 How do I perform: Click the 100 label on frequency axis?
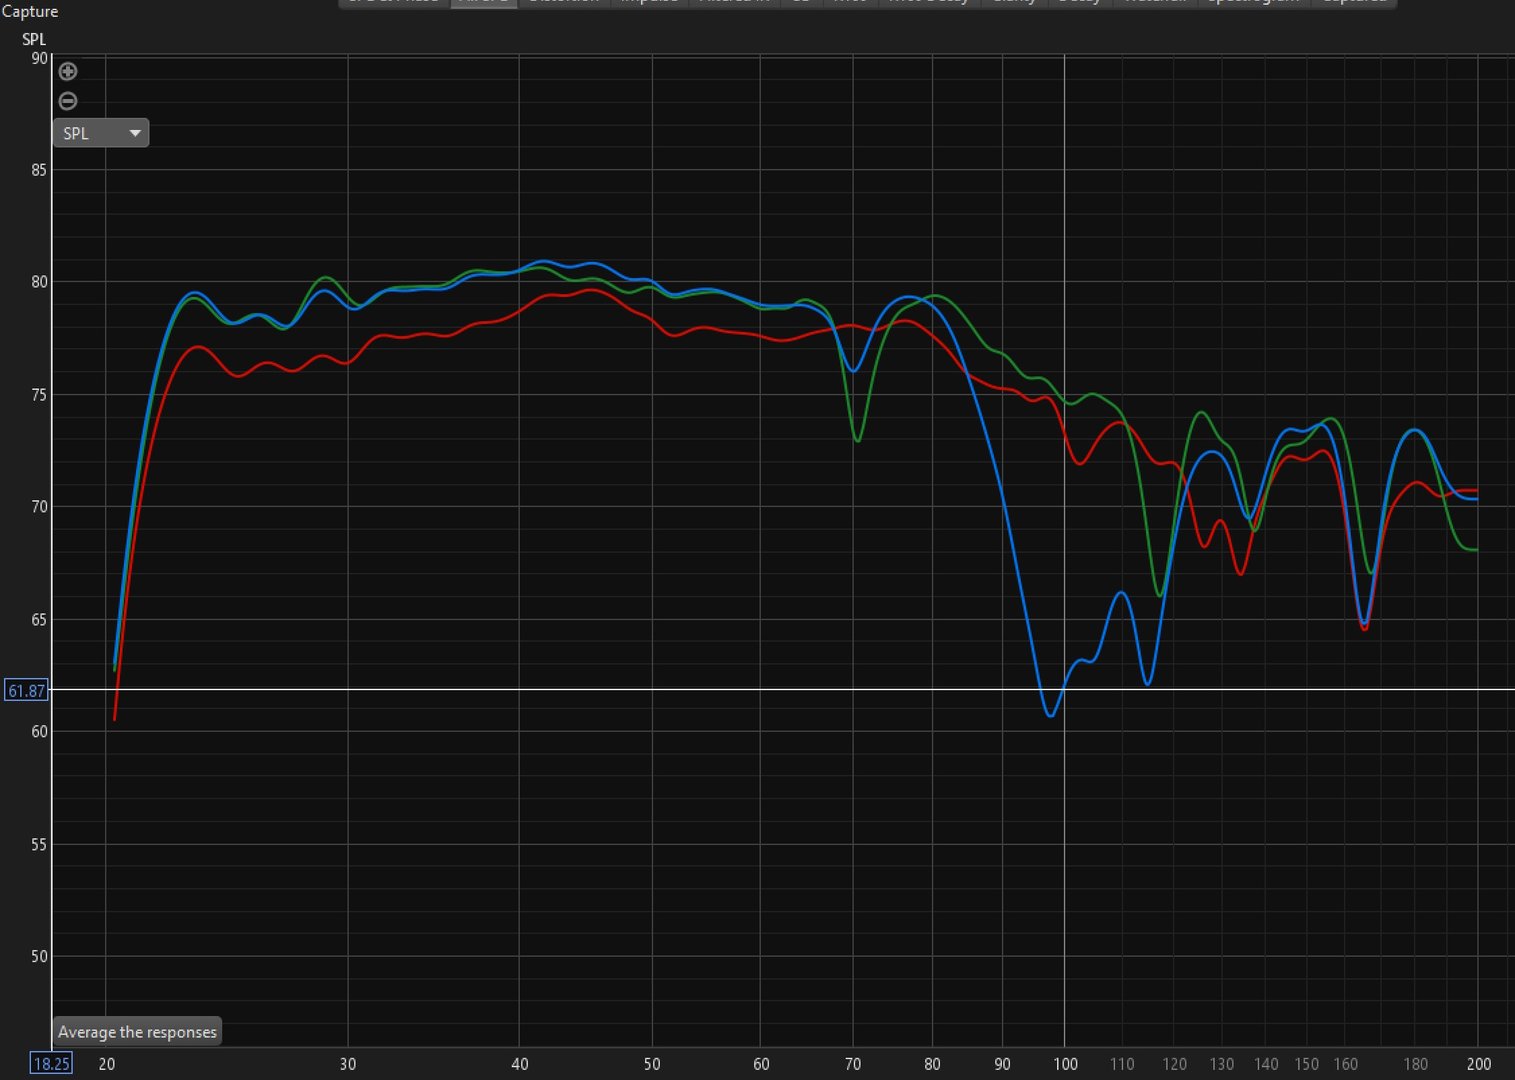click(1065, 1064)
